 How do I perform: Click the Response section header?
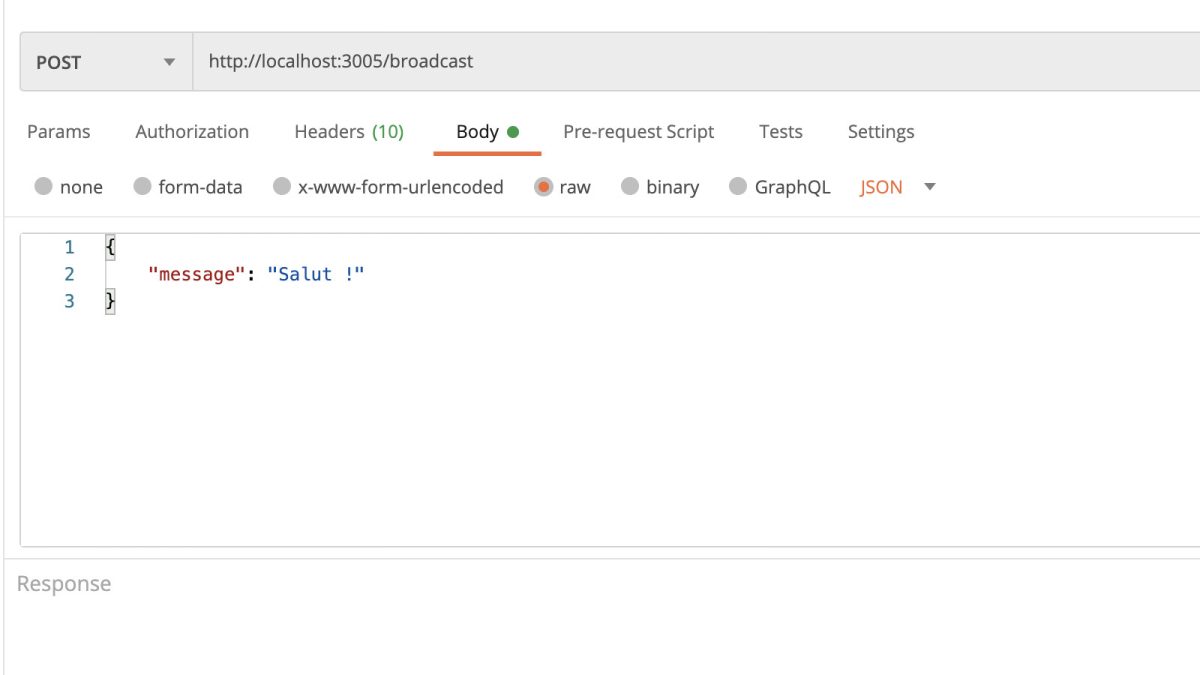pos(64,584)
